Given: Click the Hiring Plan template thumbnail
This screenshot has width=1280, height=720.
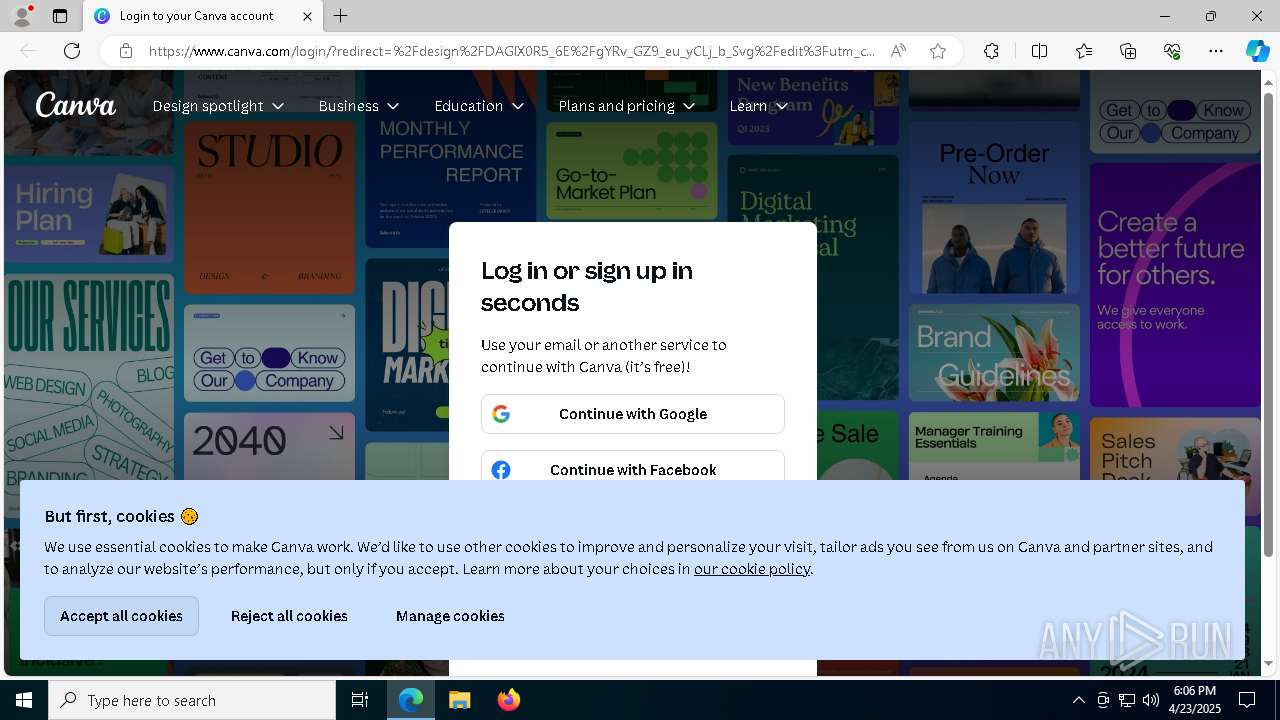Looking at the screenshot, I should coord(89,216).
